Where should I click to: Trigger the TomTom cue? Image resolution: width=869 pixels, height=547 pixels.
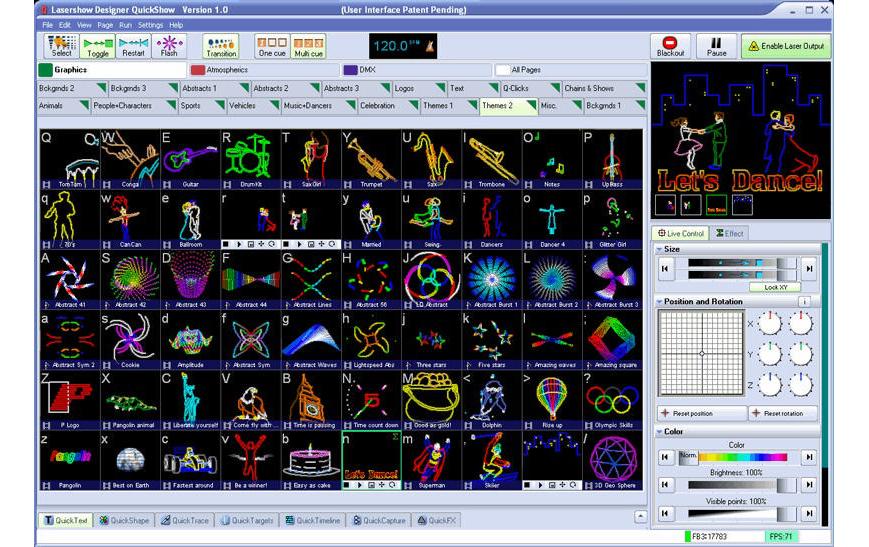tap(69, 159)
